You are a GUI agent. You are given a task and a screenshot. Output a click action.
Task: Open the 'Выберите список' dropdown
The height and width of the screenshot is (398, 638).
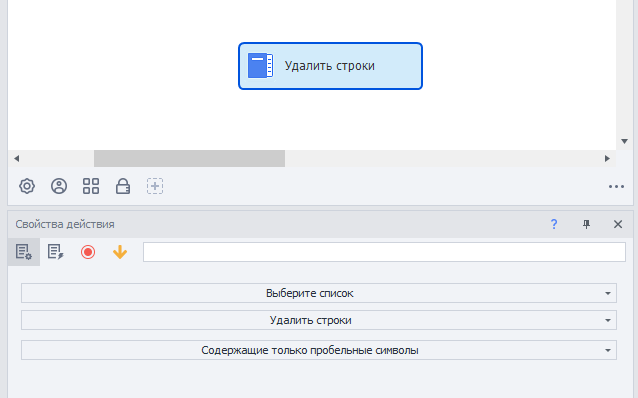[319, 293]
